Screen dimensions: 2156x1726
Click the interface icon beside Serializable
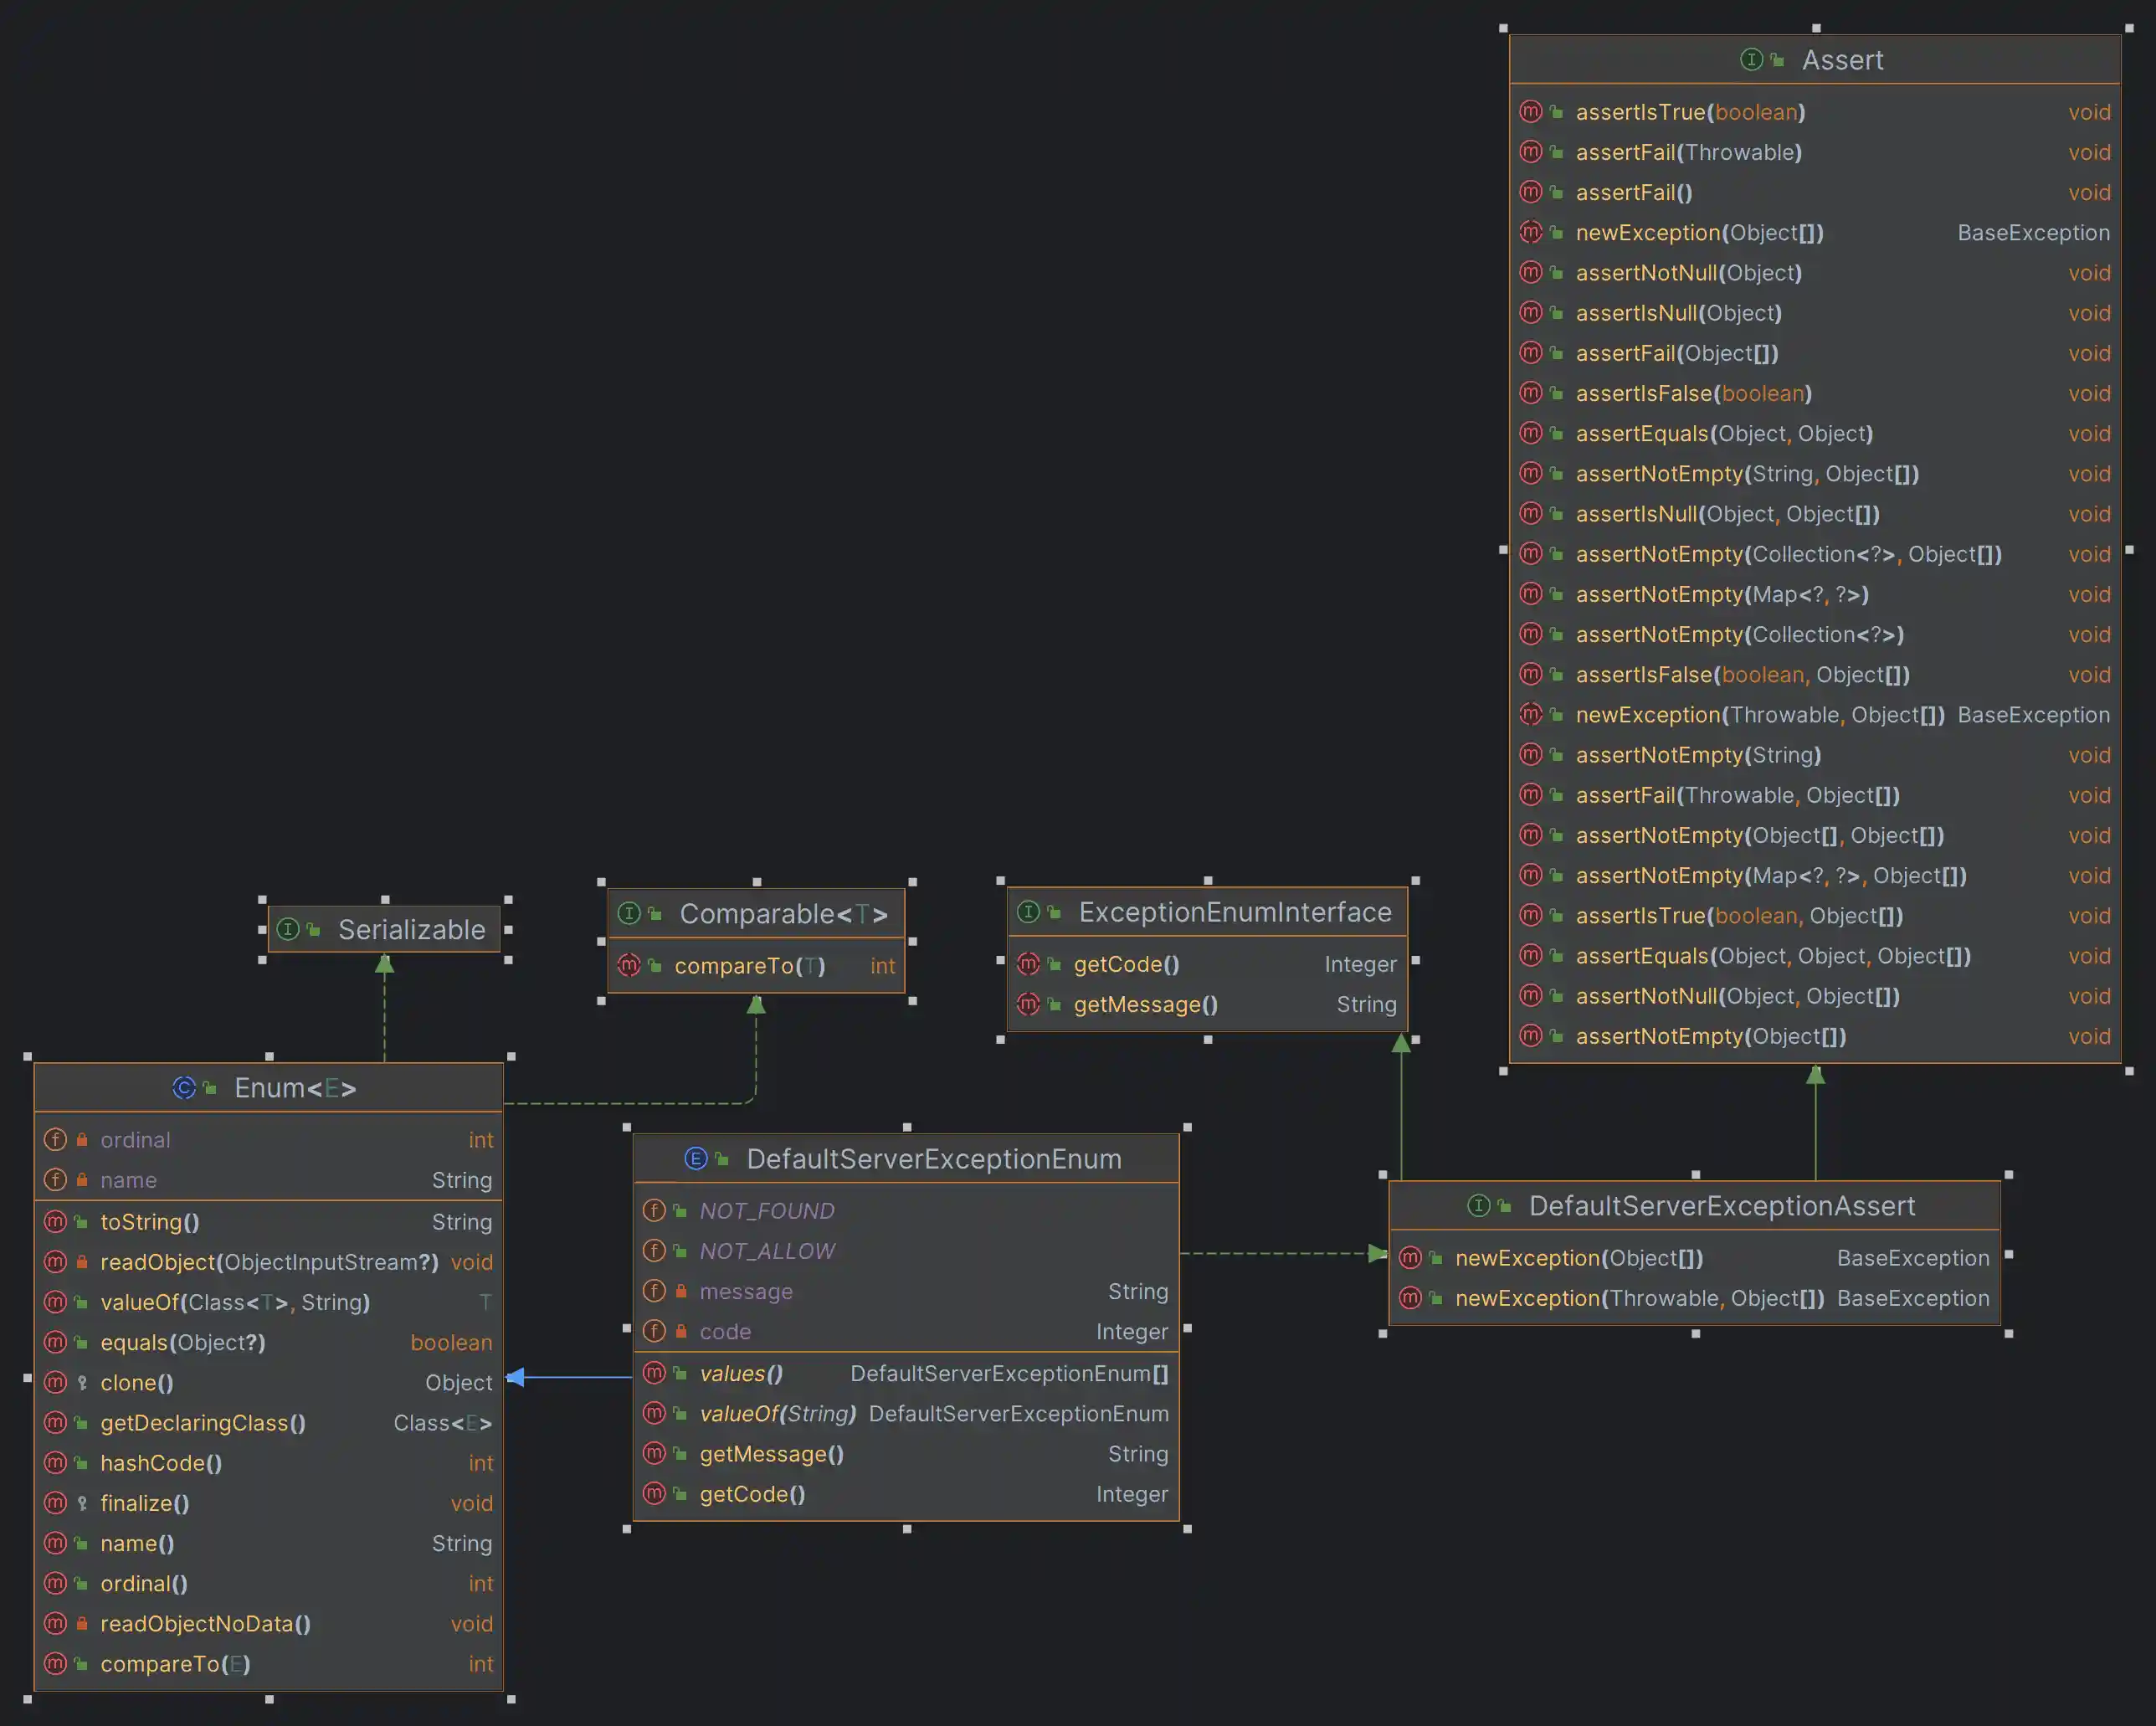click(x=288, y=930)
